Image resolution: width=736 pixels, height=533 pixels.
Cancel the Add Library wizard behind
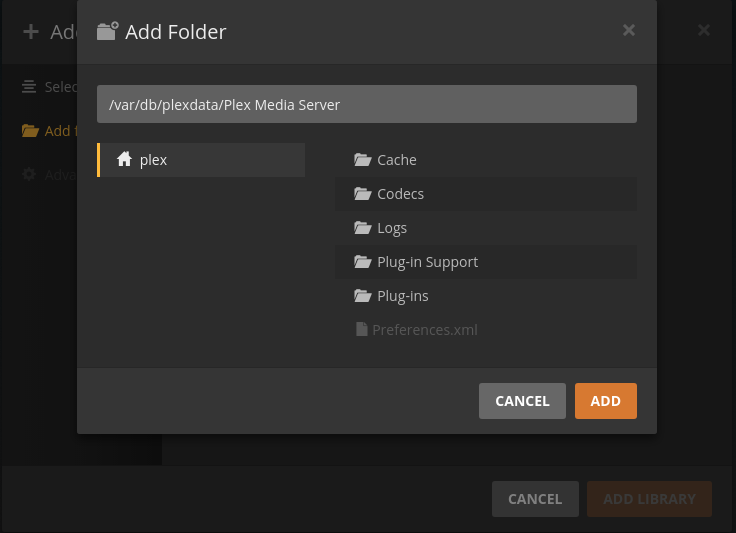click(x=535, y=499)
